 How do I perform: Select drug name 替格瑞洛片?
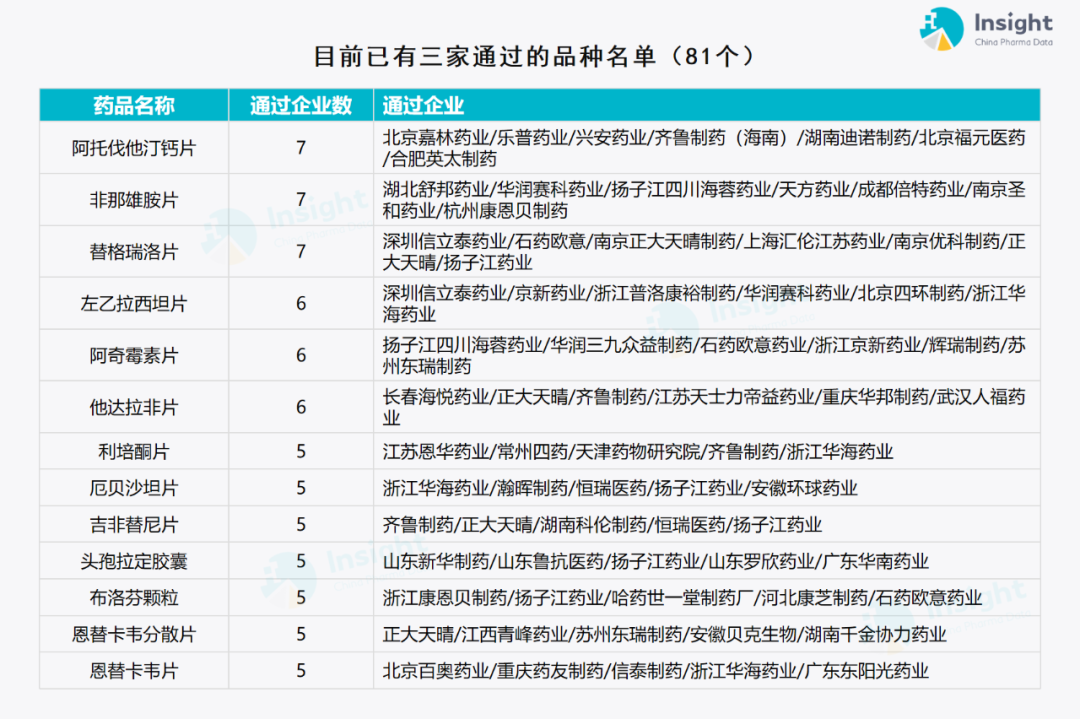134,252
